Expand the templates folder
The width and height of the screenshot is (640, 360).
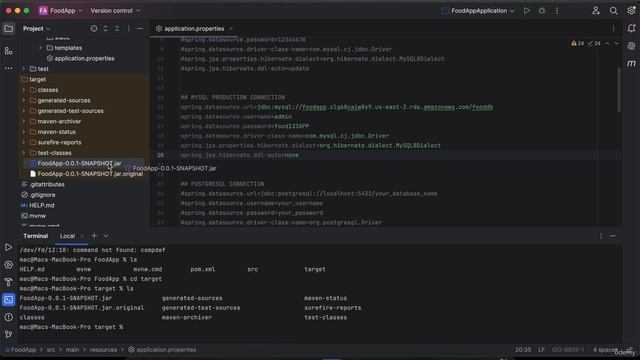(40, 48)
